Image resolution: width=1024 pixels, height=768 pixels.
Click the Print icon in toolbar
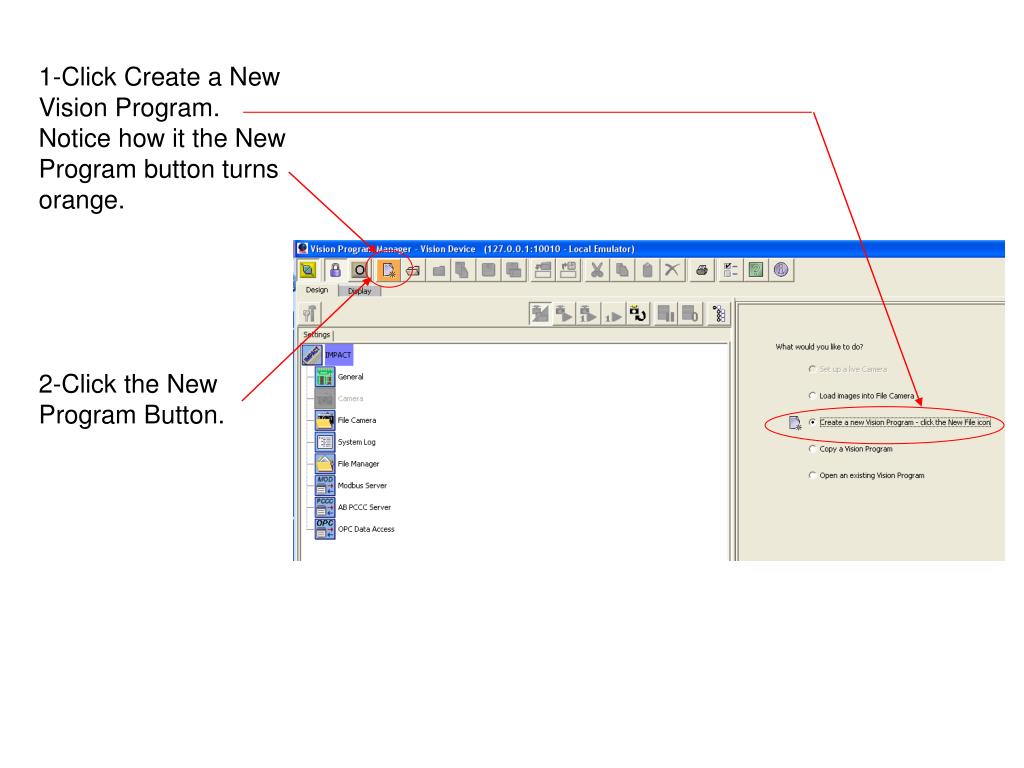702,270
